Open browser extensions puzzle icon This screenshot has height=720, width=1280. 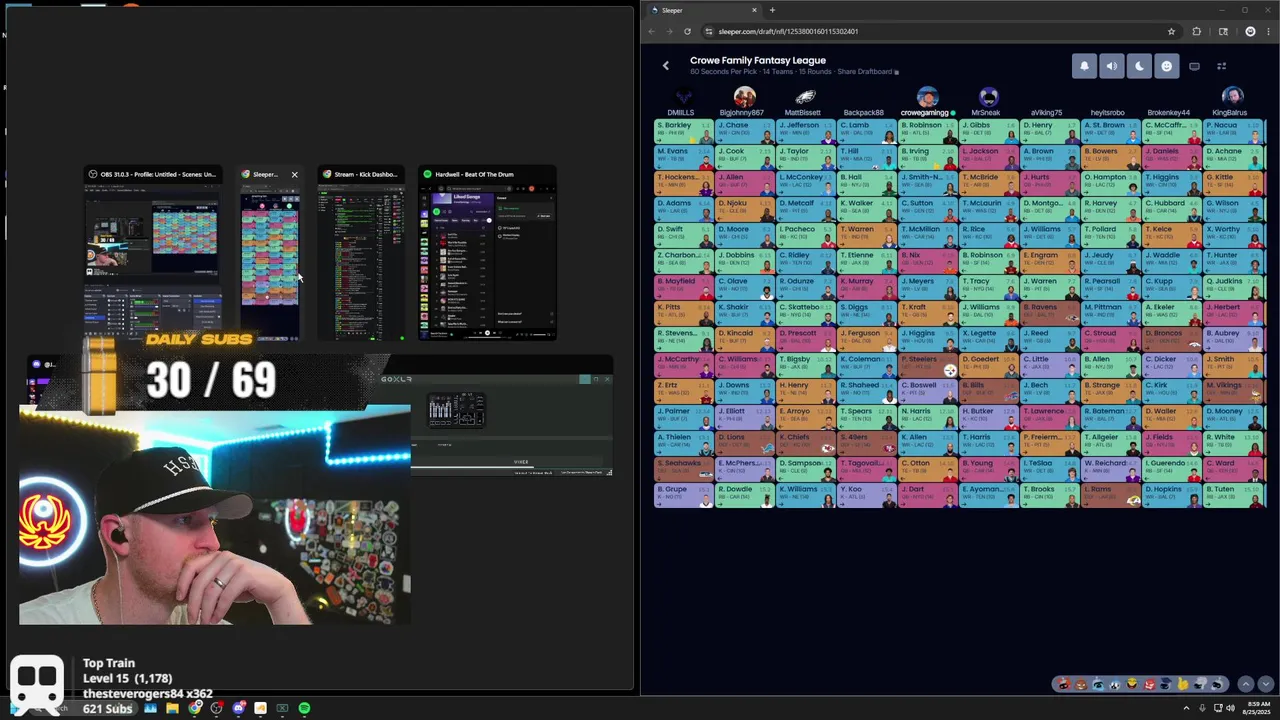click(1196, 31)
